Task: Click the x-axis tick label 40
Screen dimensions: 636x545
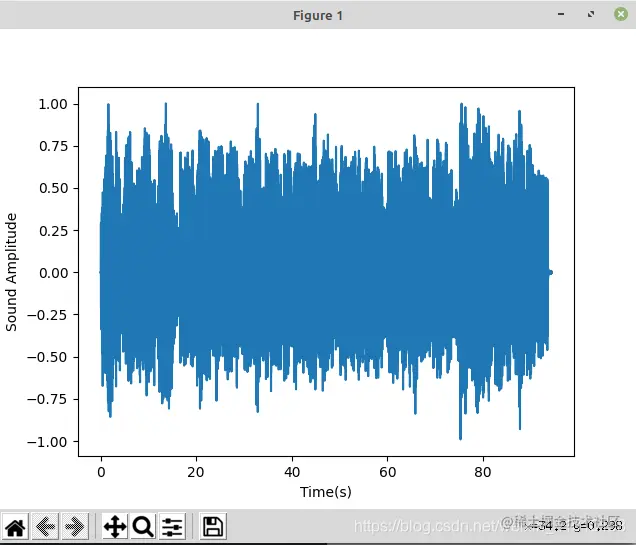Action: (292, 472)
